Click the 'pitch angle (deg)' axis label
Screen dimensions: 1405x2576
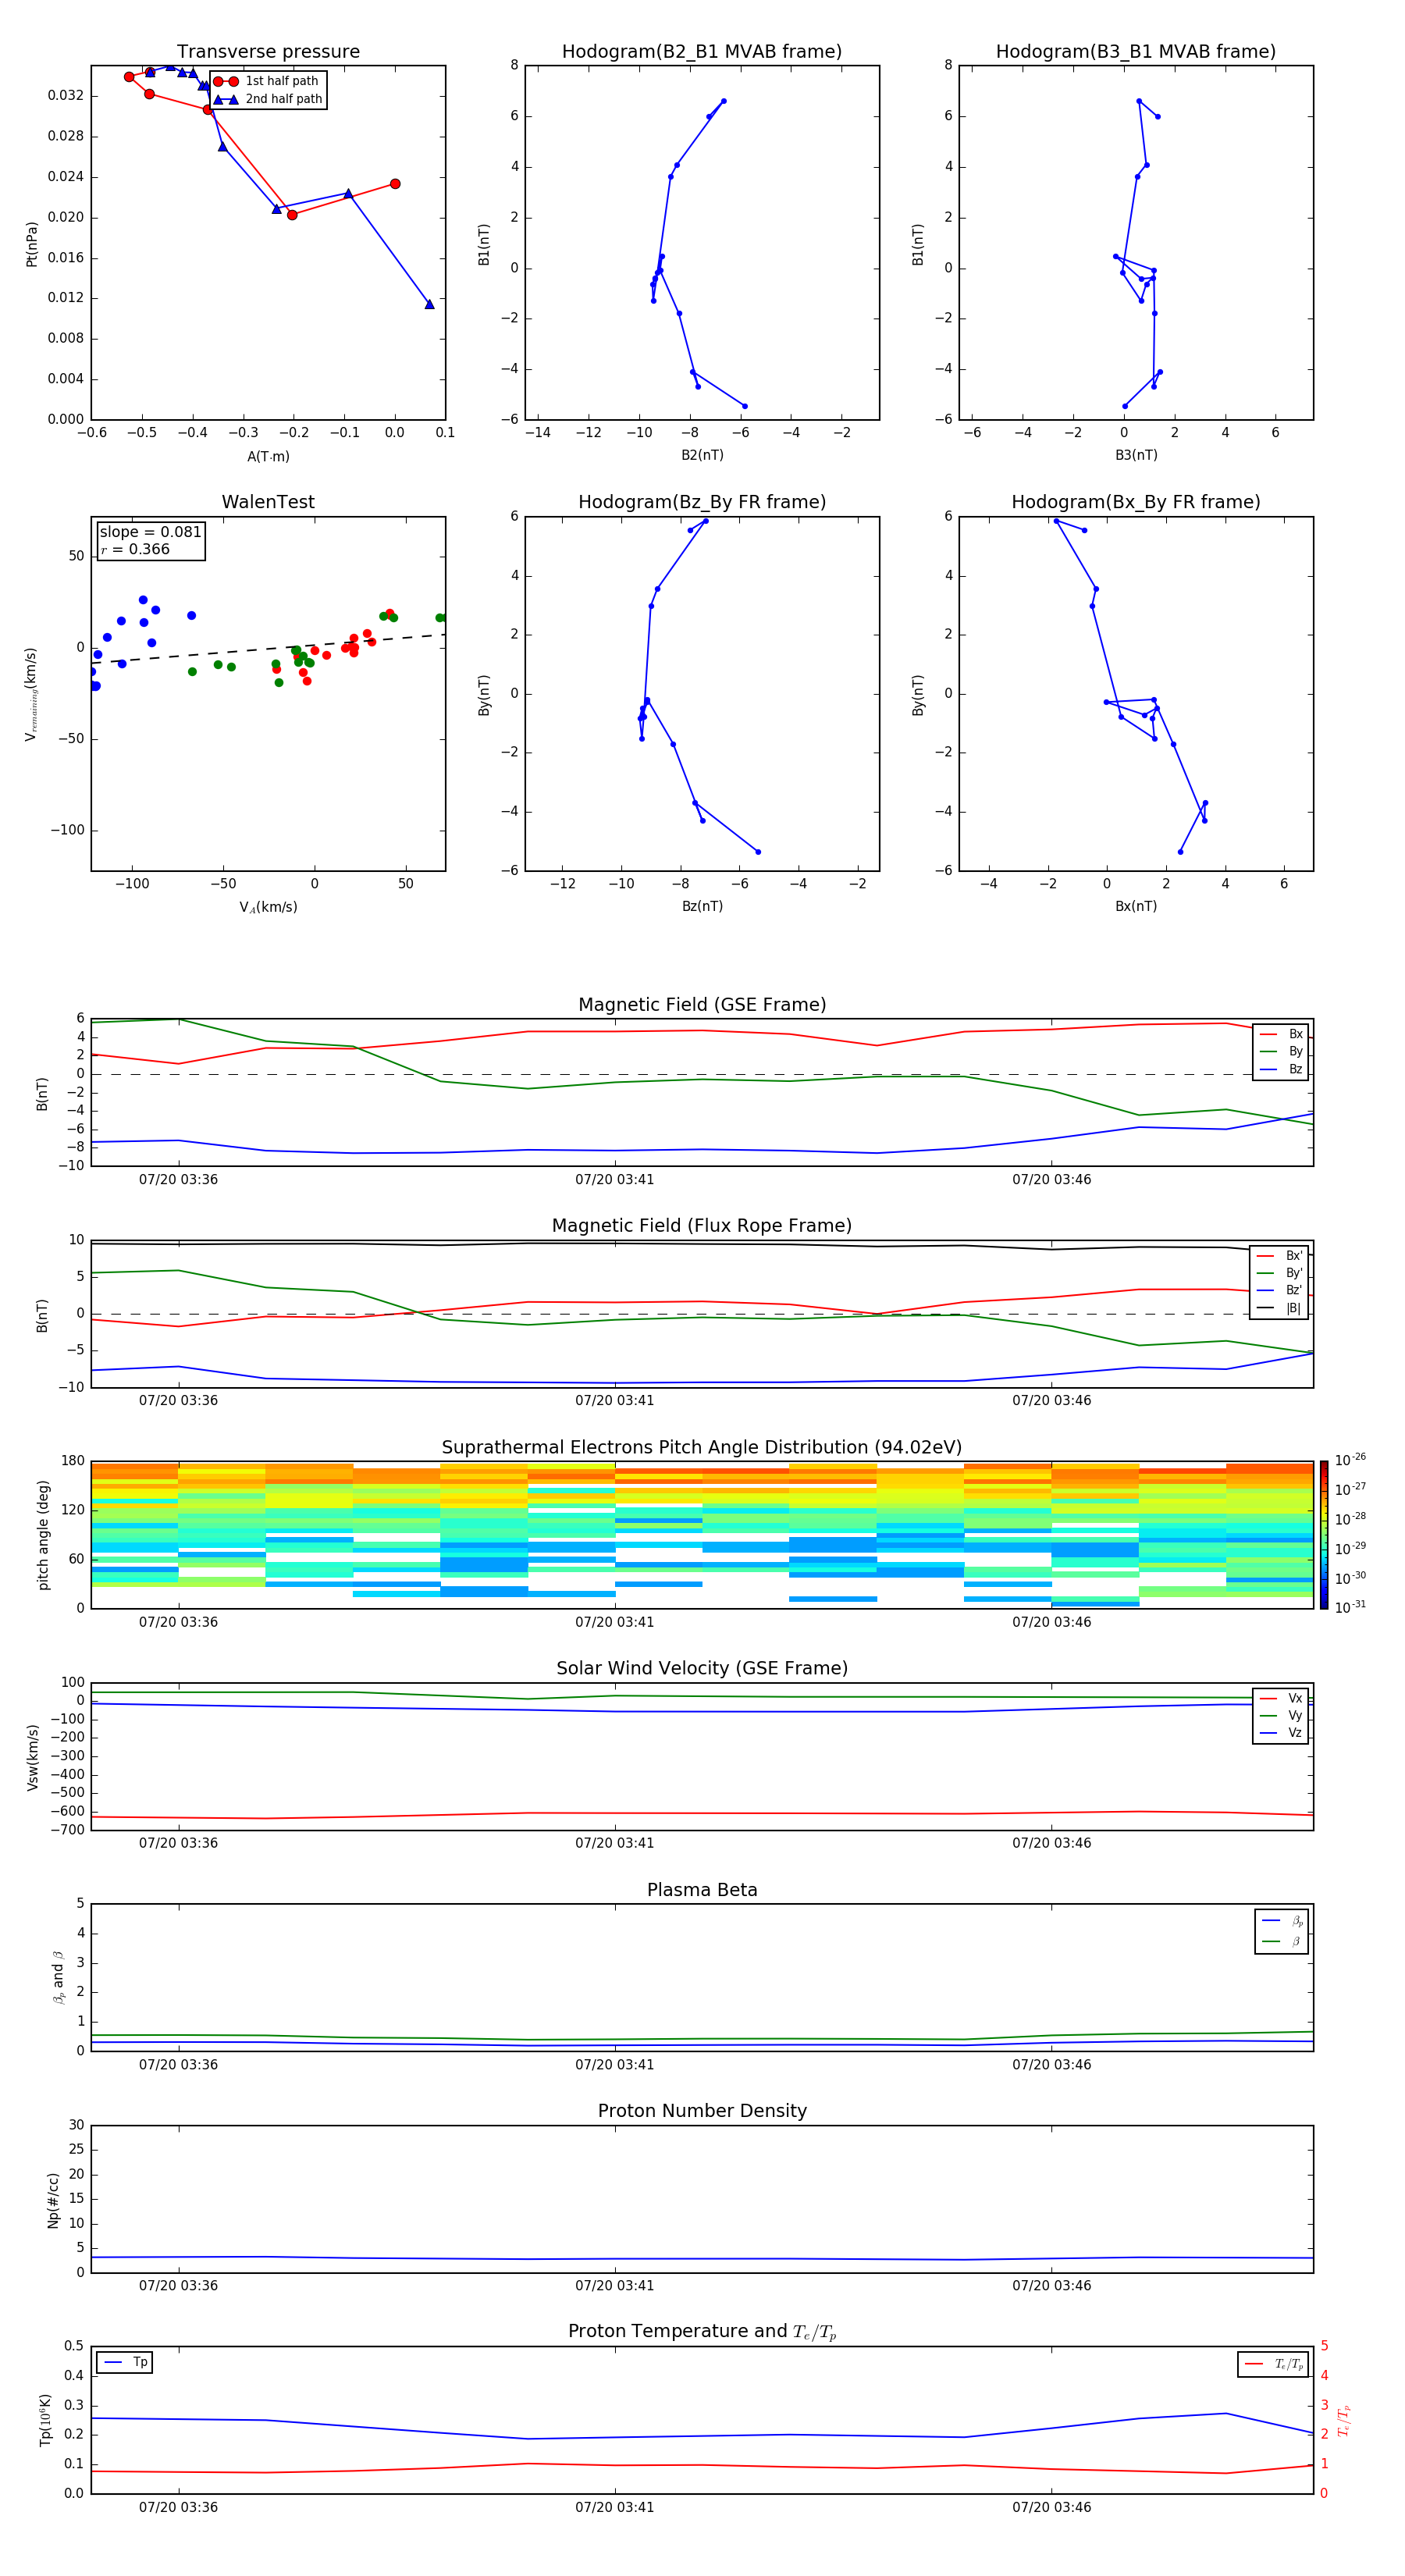click(43, 1535)
